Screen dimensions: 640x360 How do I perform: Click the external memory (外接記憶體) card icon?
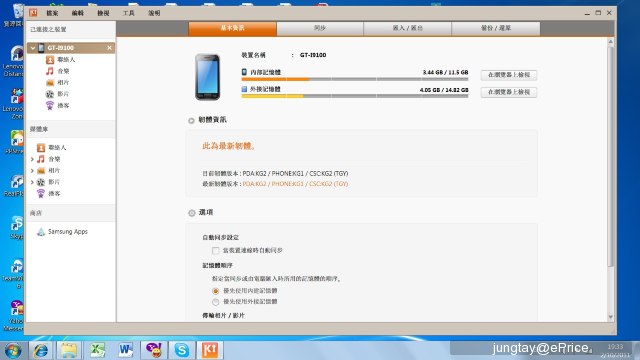[x=244, y=89]
